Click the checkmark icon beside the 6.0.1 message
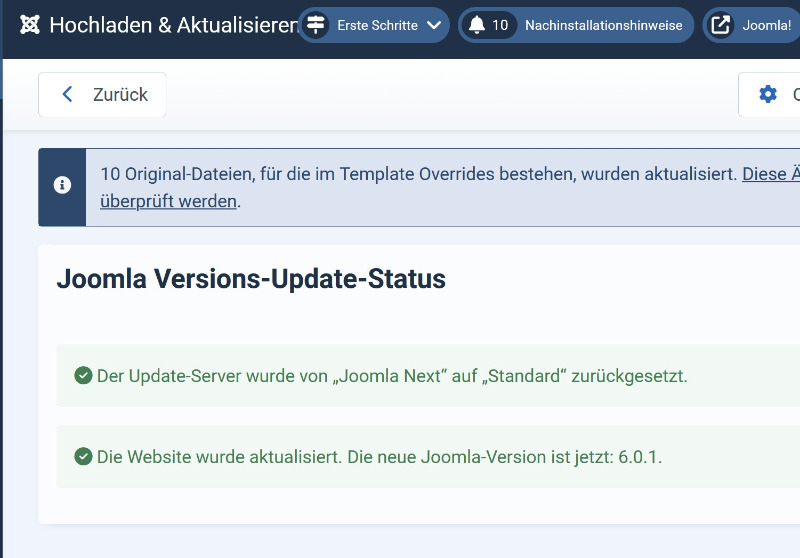Image resolution: width=800 pixels, height=558 pixels. (84, 457)
